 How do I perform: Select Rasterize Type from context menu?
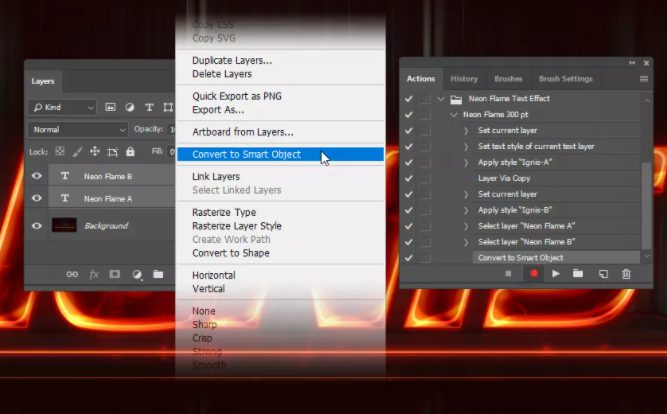pyautogui.click(x=224, y=213)
